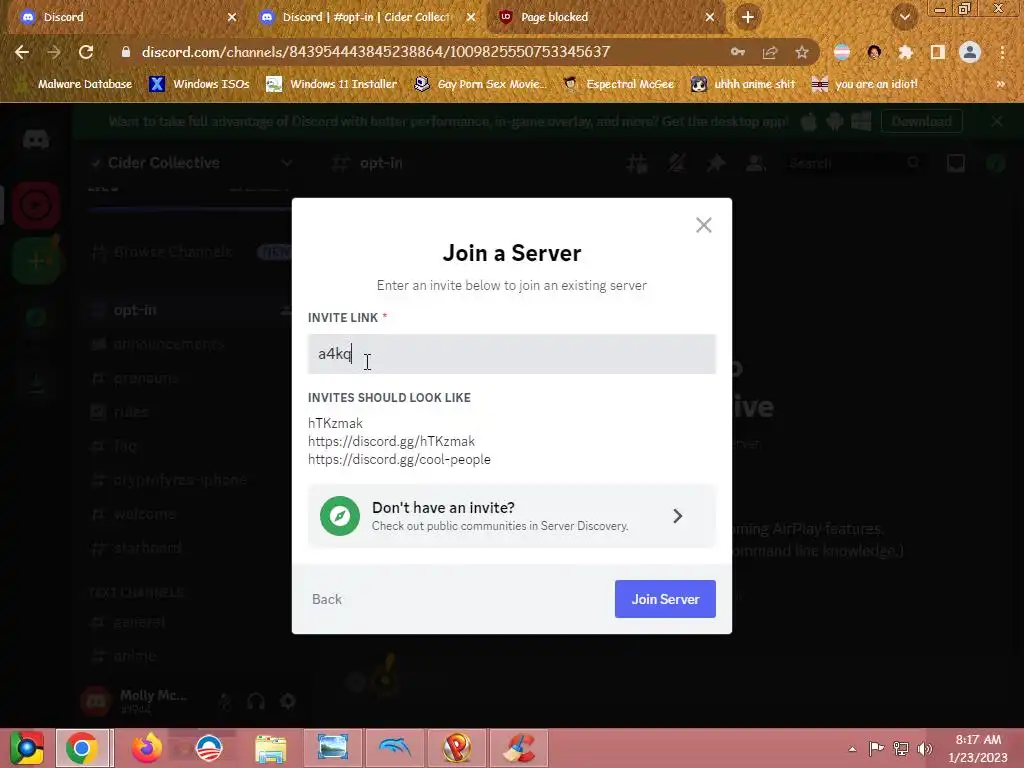Open the you are an idiot bookmark
The height and width of the screenshot is (768, 1024).
click(x=865, y=84)
